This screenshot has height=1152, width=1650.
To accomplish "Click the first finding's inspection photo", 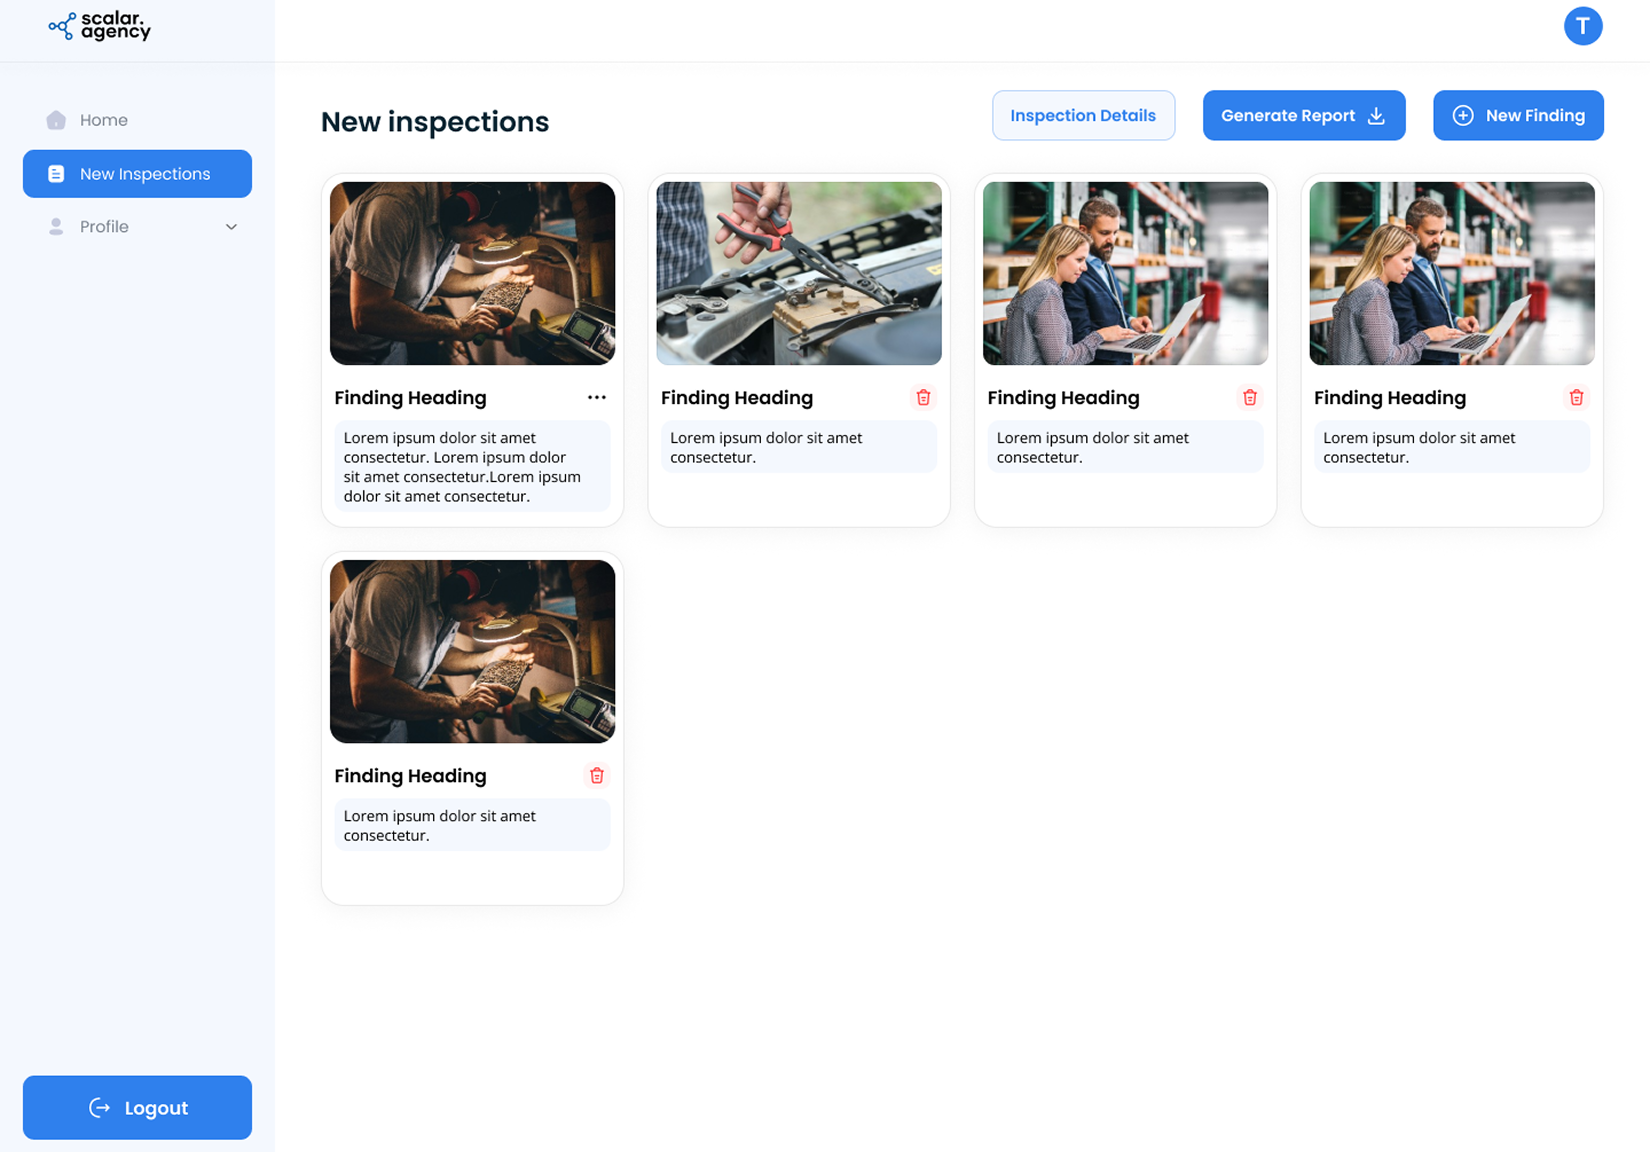I will click(472, 273).
